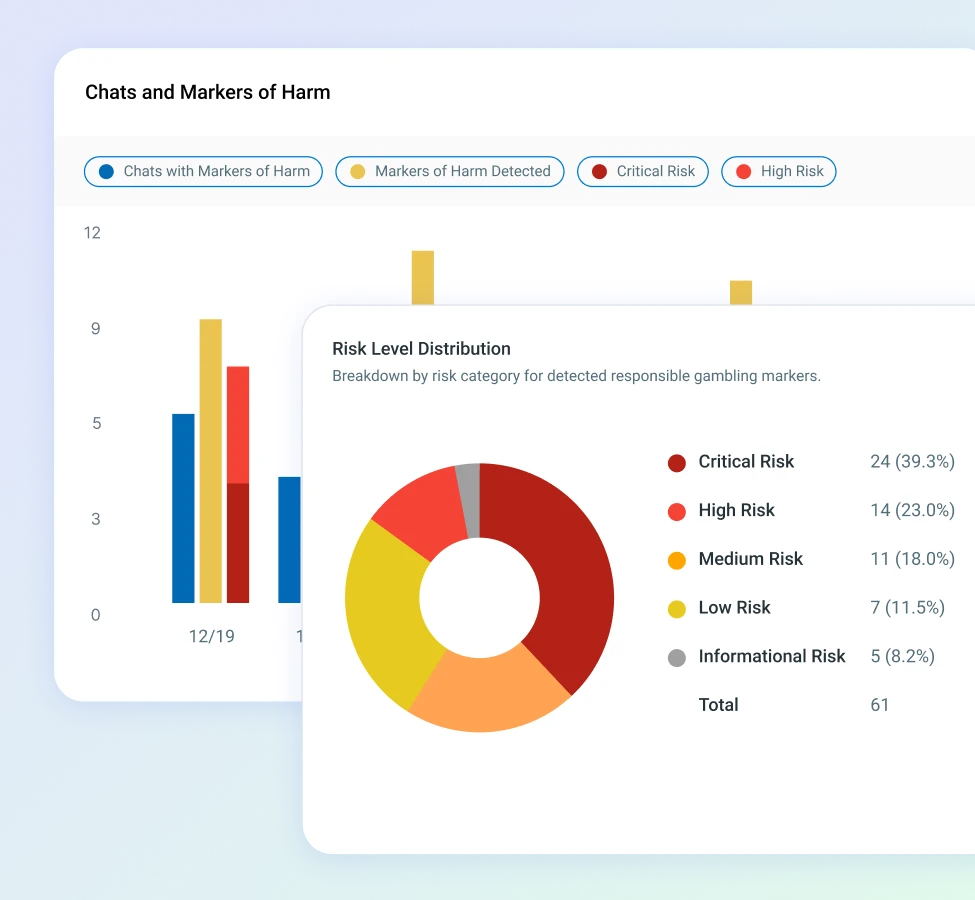The width and height of the screenshot is (975, 900).
Task: Click blue bar for 12/19
Action: pos(183,508)
